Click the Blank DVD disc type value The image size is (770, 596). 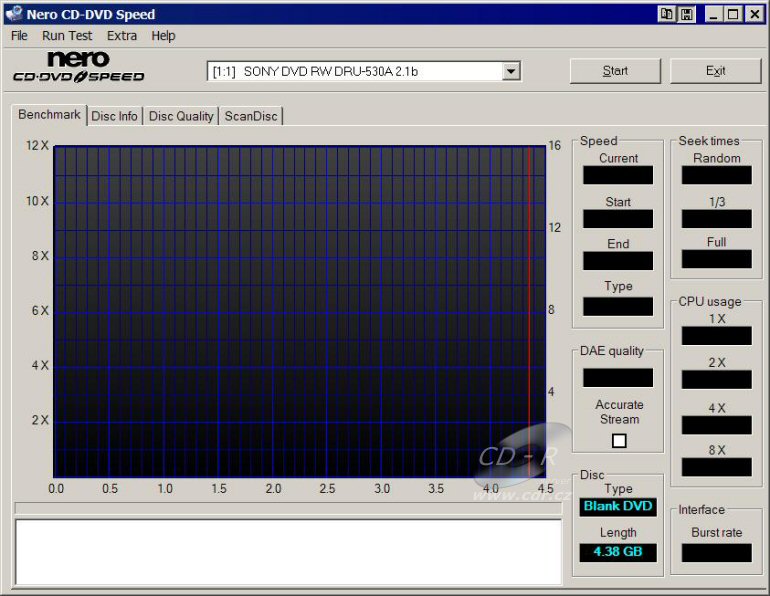point(618,507)
